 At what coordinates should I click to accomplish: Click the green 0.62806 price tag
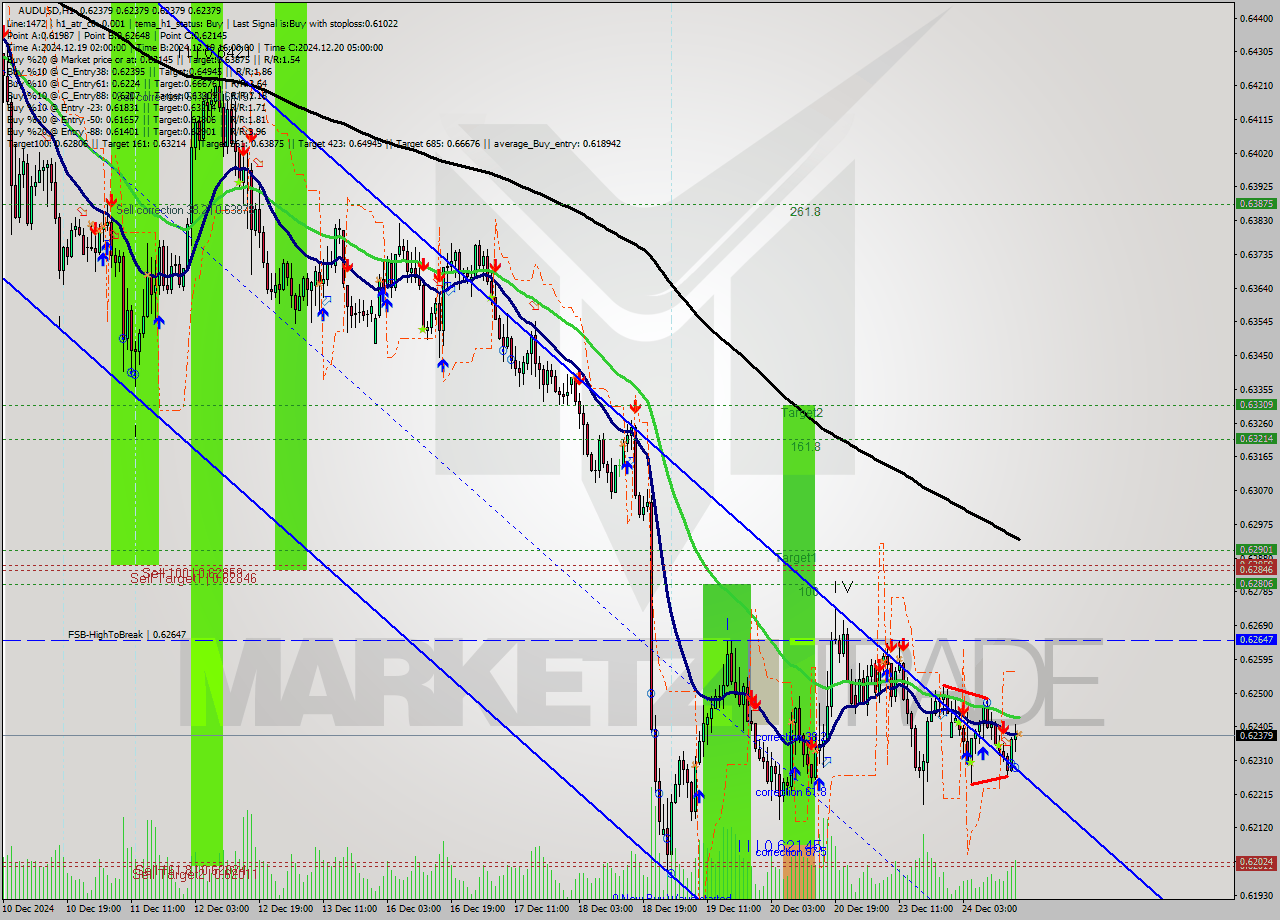click(x=1256, y=583)
